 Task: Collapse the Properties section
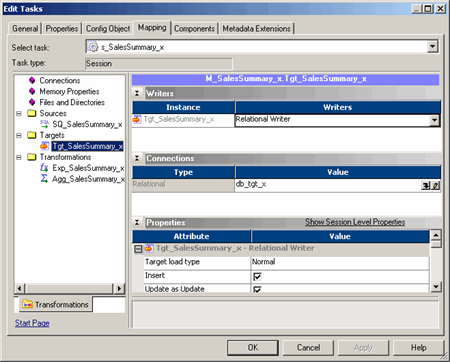[137, 222]
